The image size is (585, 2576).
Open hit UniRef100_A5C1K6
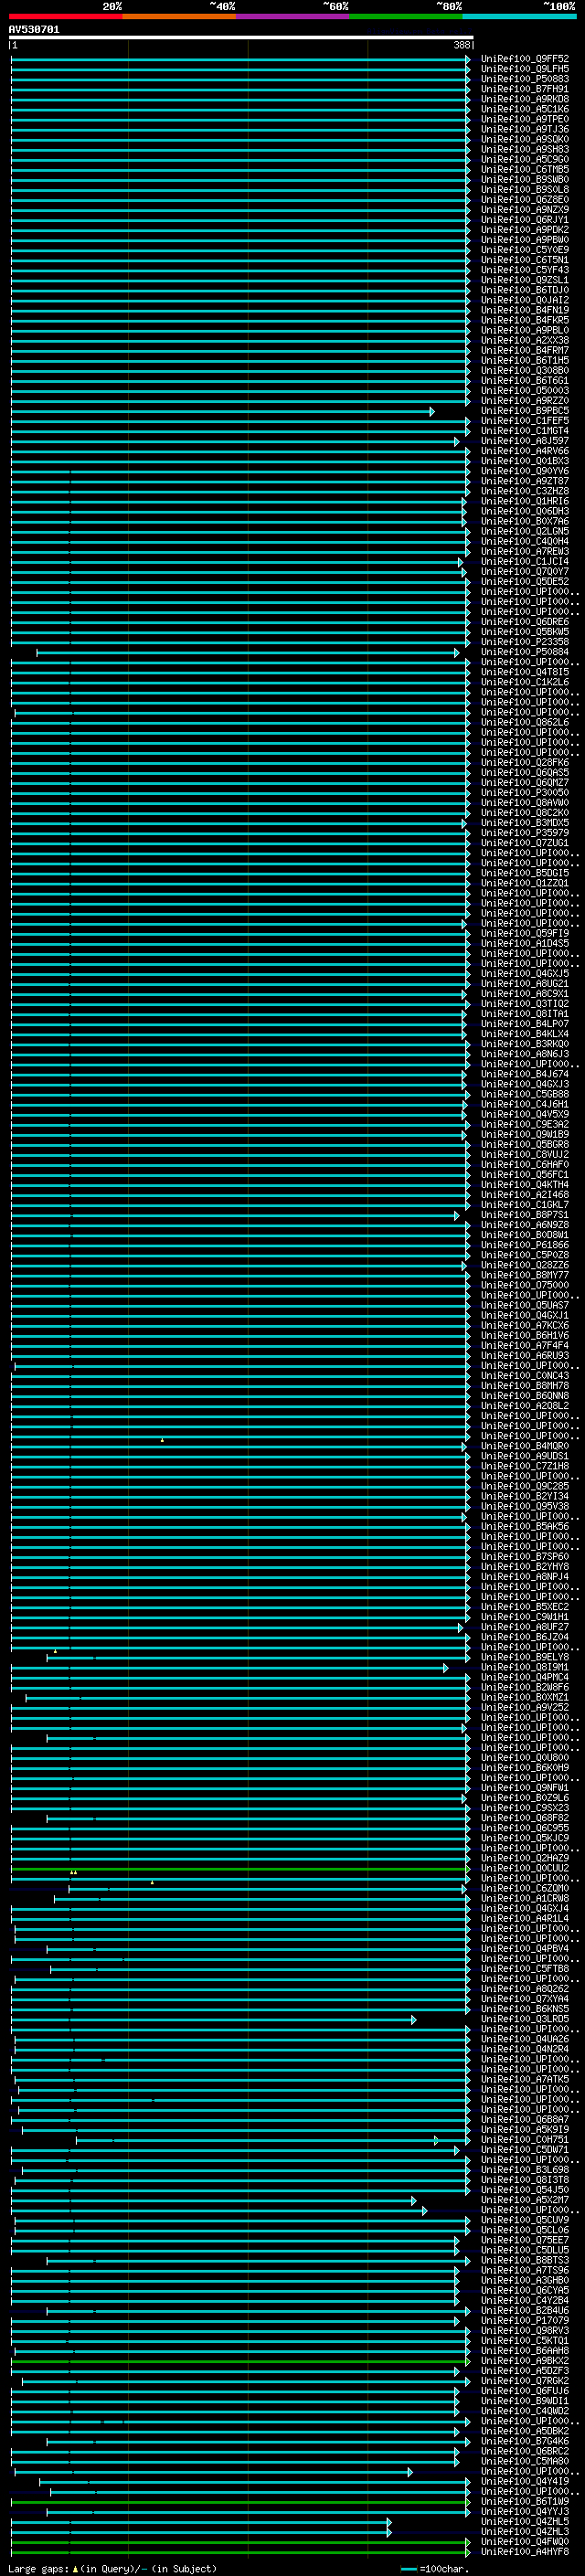point(525,109)
